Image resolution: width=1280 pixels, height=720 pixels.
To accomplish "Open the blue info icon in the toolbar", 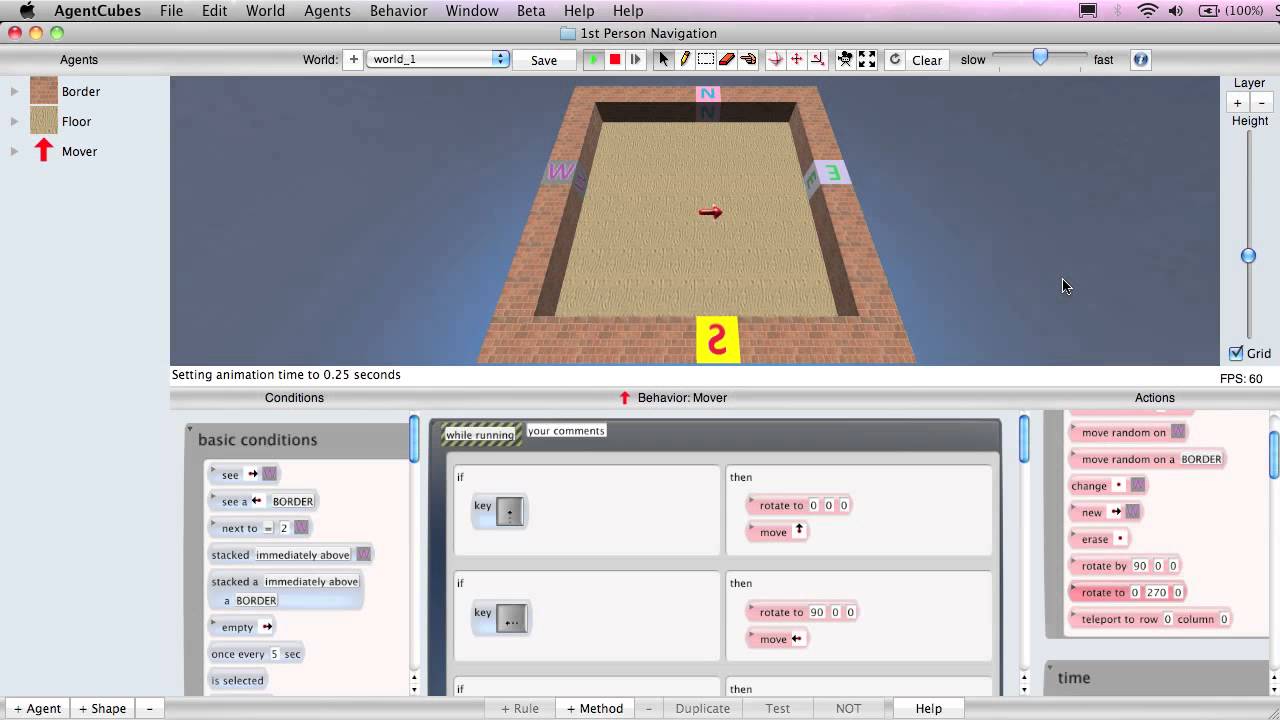I will click(1140, 59).
